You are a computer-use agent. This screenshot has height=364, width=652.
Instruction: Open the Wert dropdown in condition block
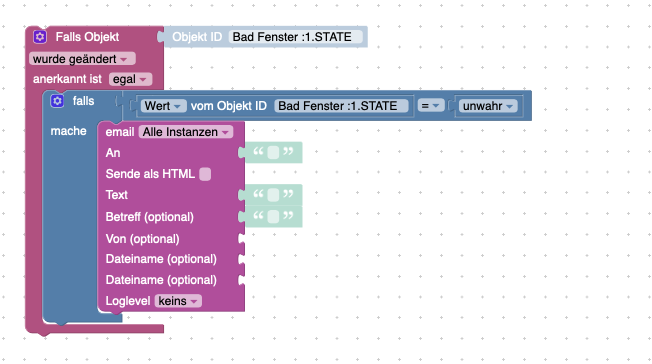click(163, 106)
